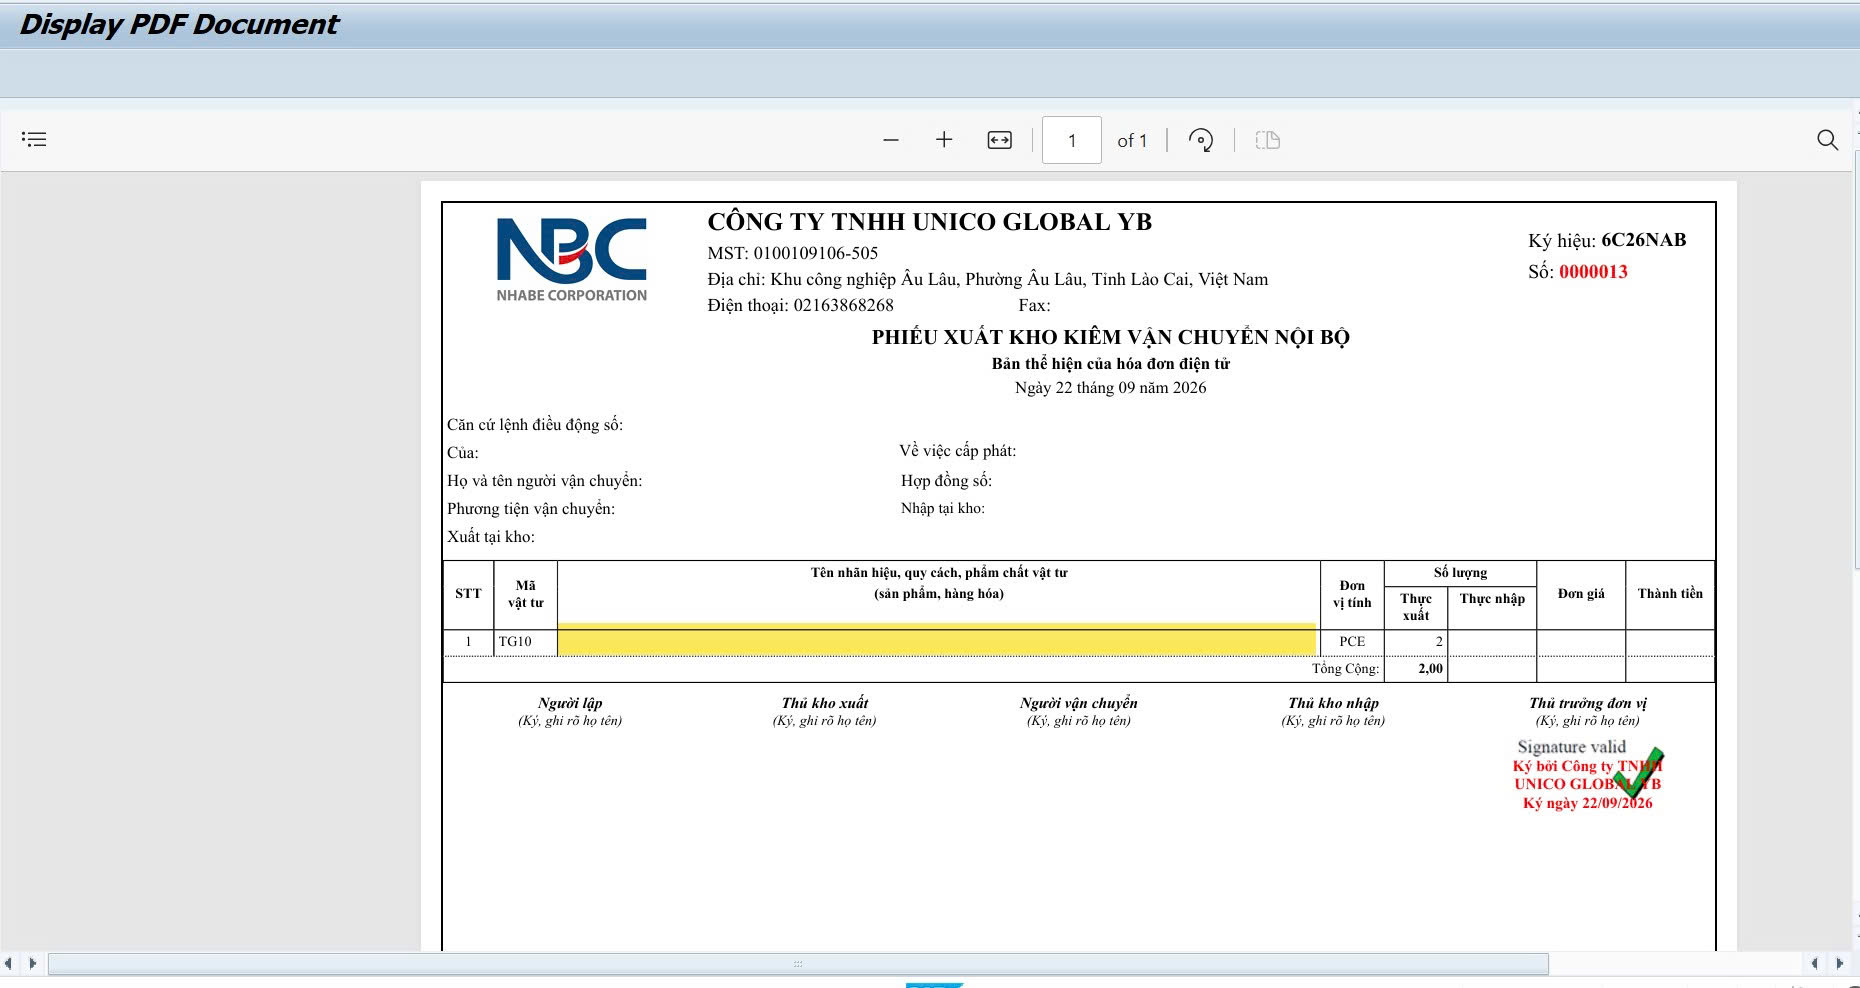Click the far-right scroll right arrow
This screenshot has width=1860, height=988.
[x=1840, y=964]
